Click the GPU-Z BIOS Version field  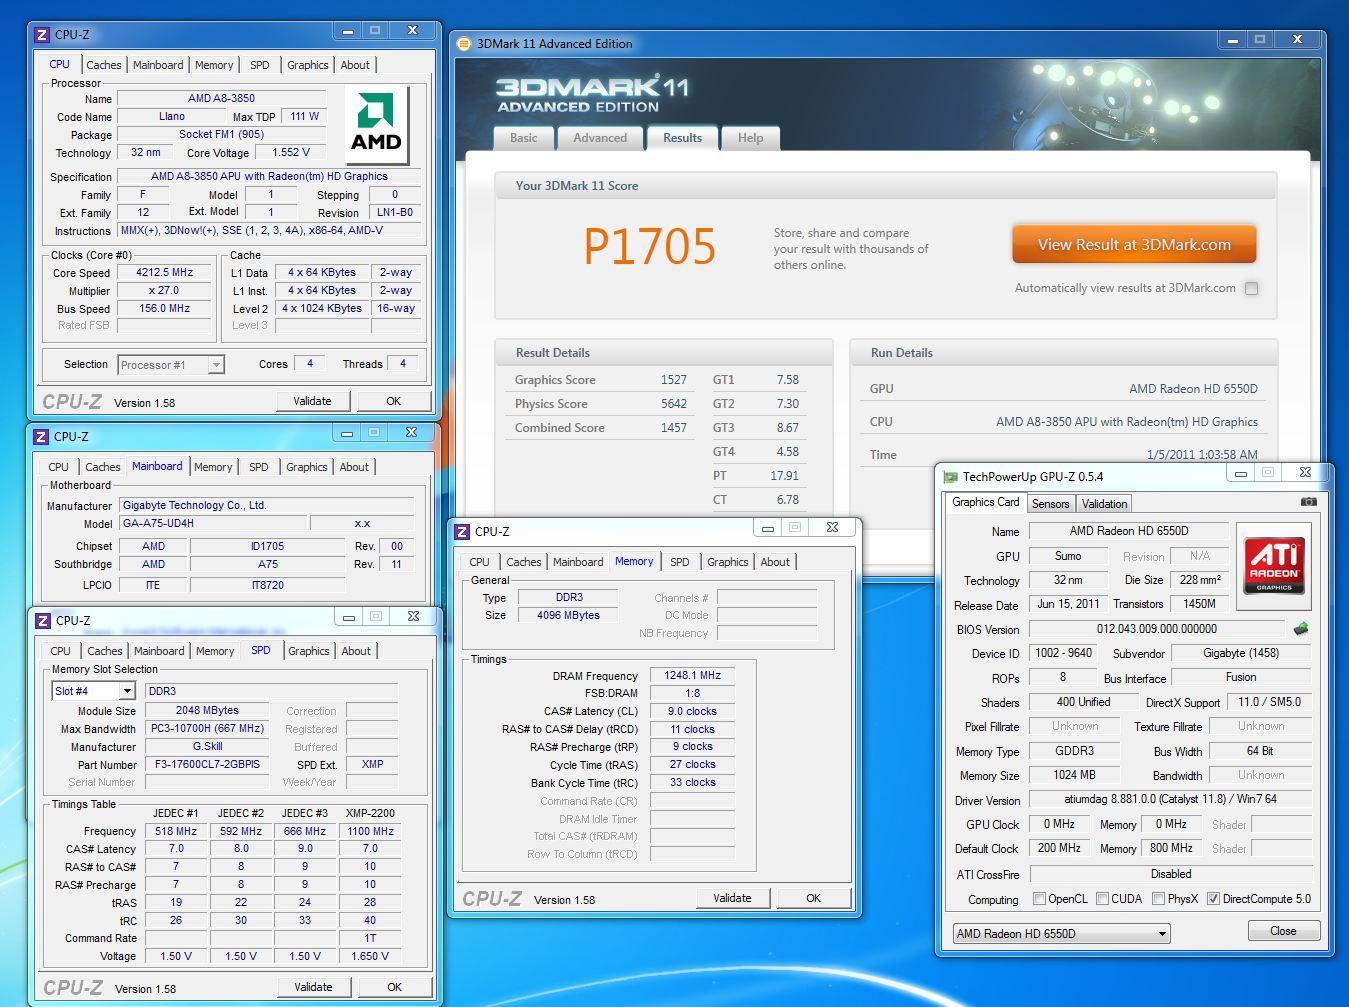coord(1156,629)
